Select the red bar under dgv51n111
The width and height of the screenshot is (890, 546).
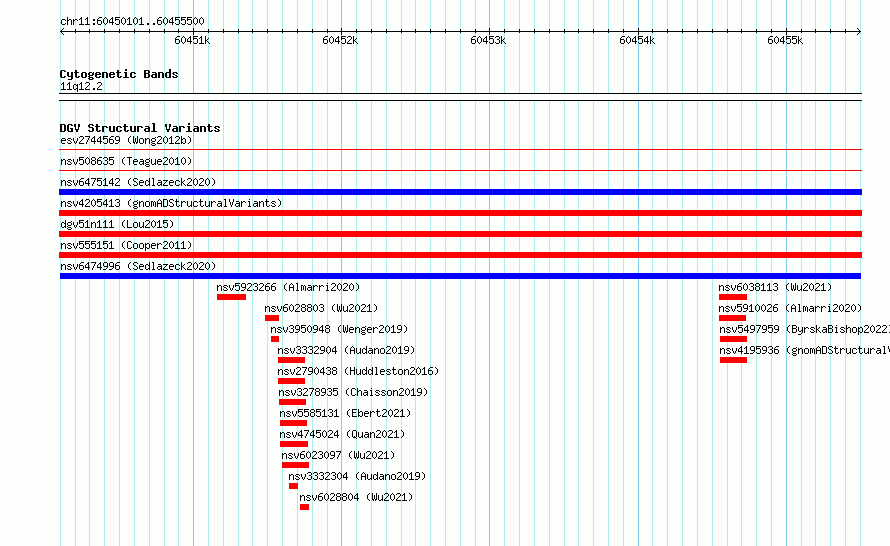click(460, 234)
